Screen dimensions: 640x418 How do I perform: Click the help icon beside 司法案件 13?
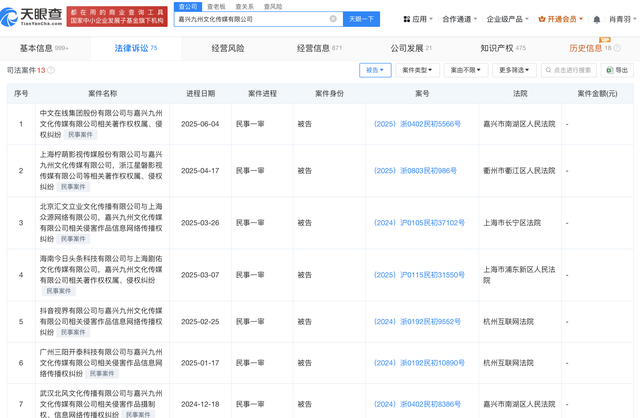(51, 70)
